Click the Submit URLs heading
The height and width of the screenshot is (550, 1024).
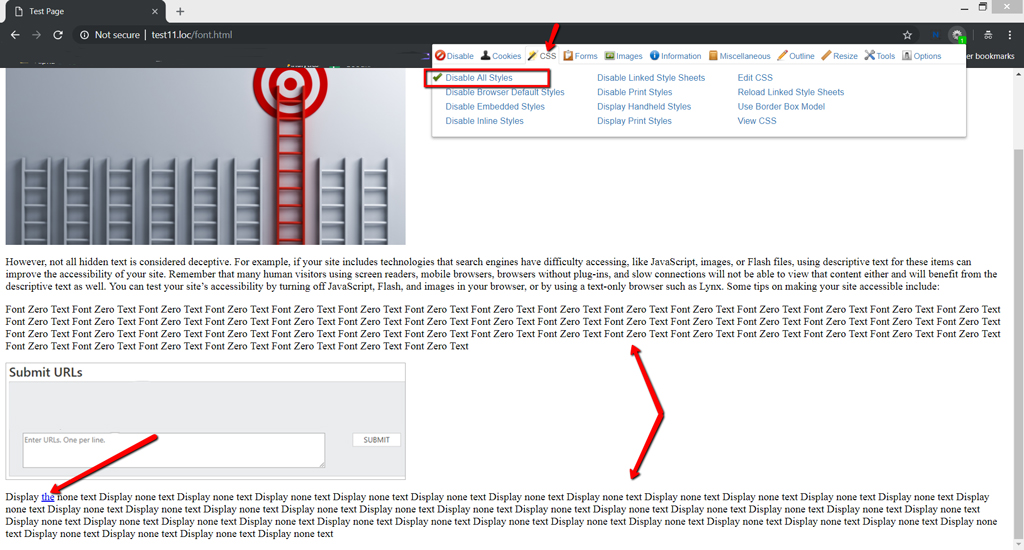click(46, 372)
